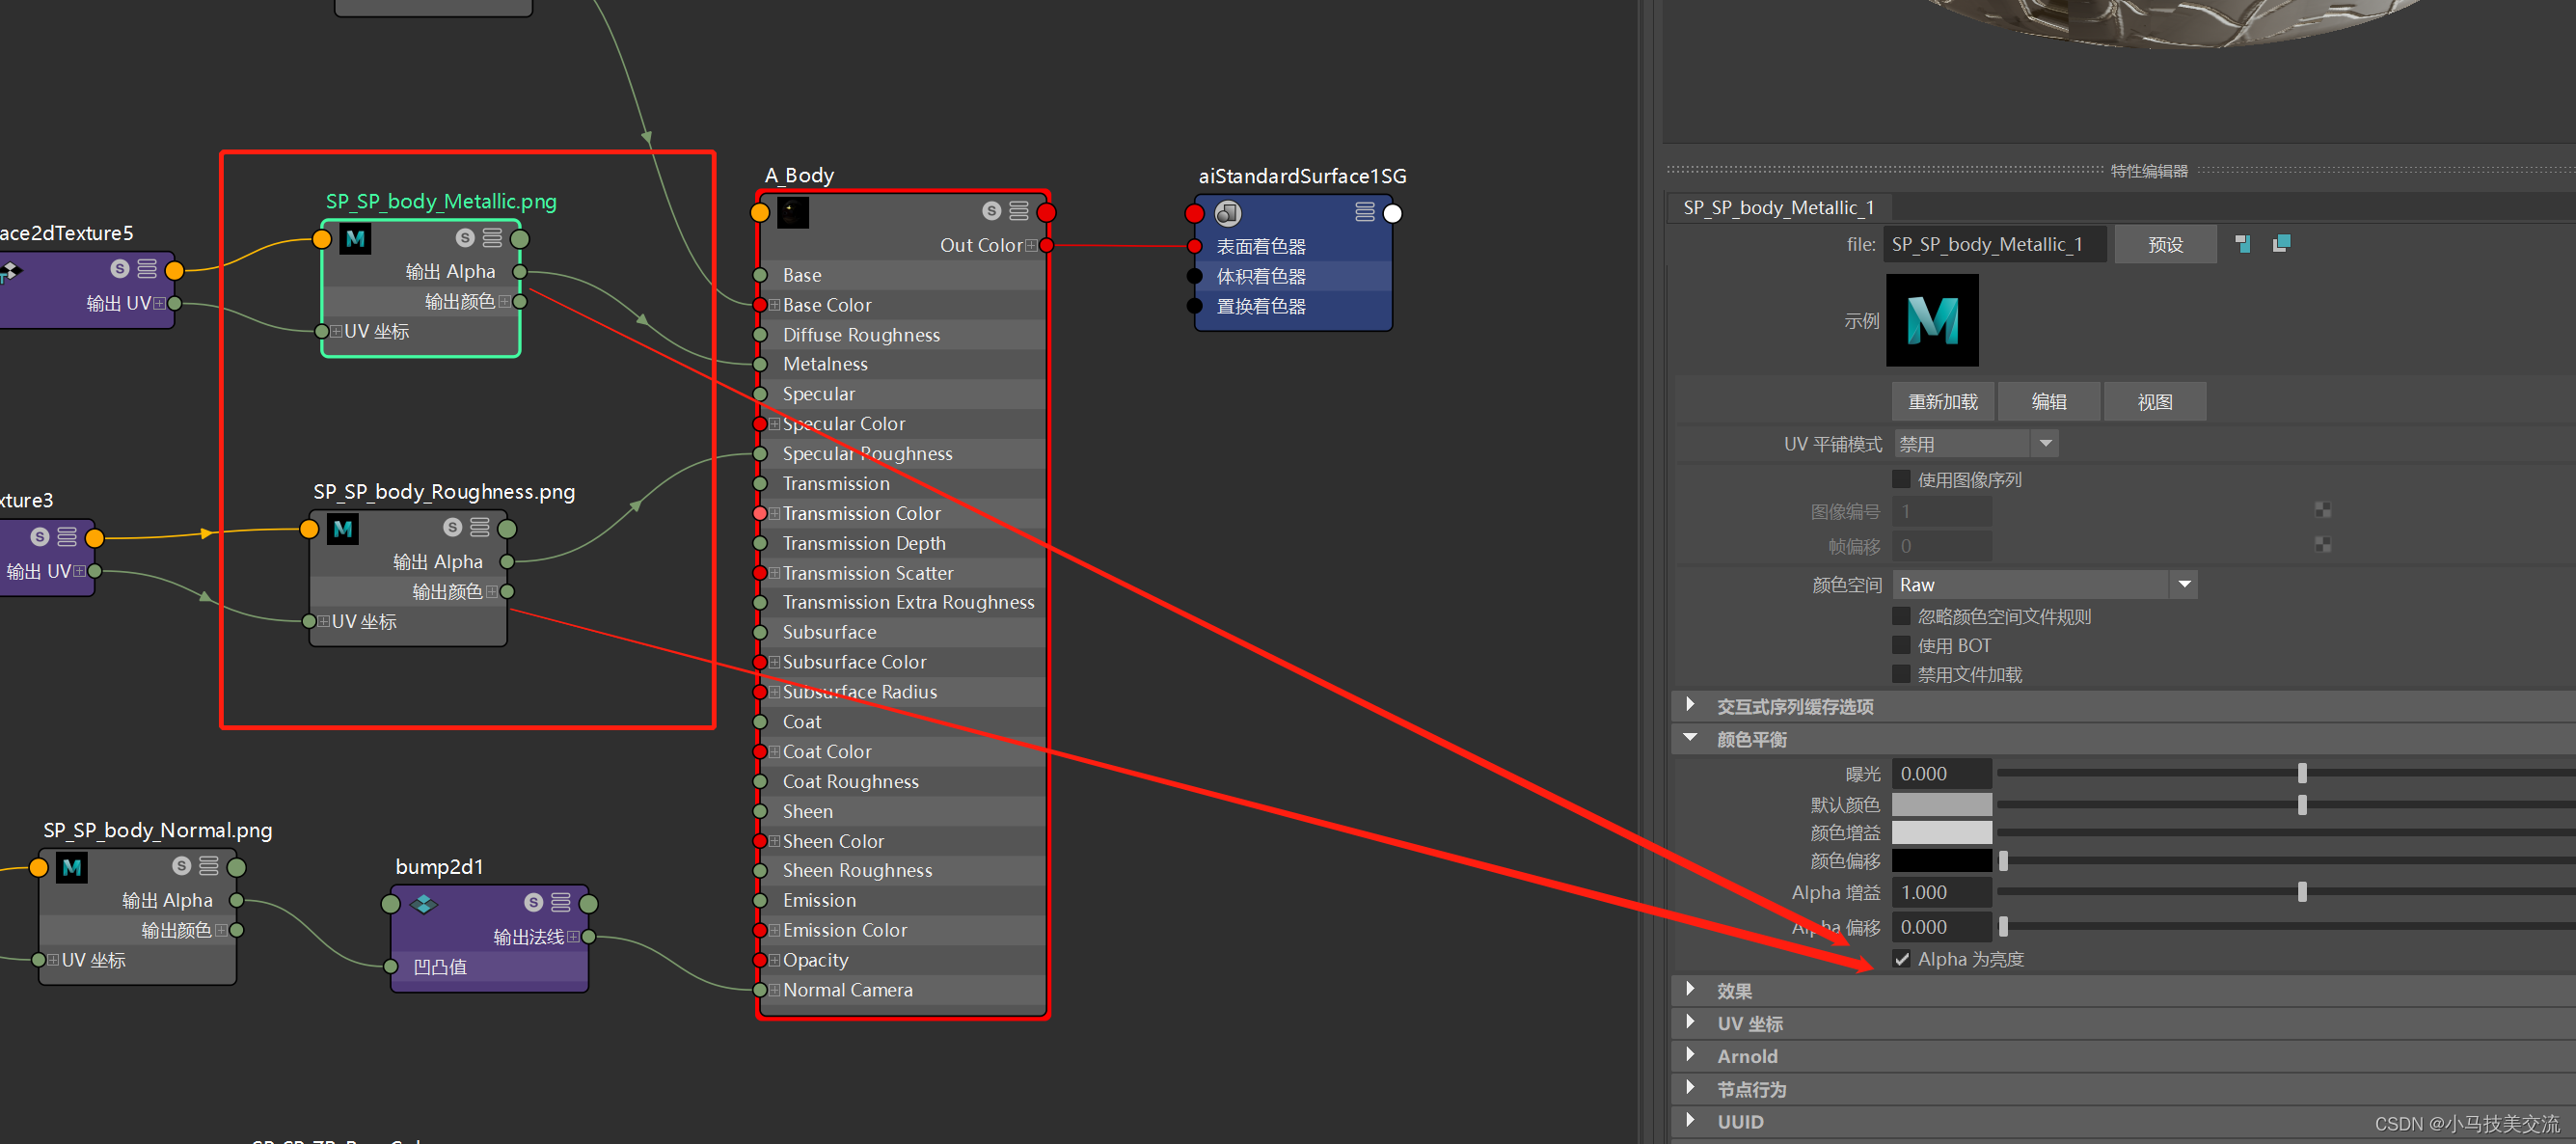
Task: Click the 重新加载 button
Action: click(1942, 401)
